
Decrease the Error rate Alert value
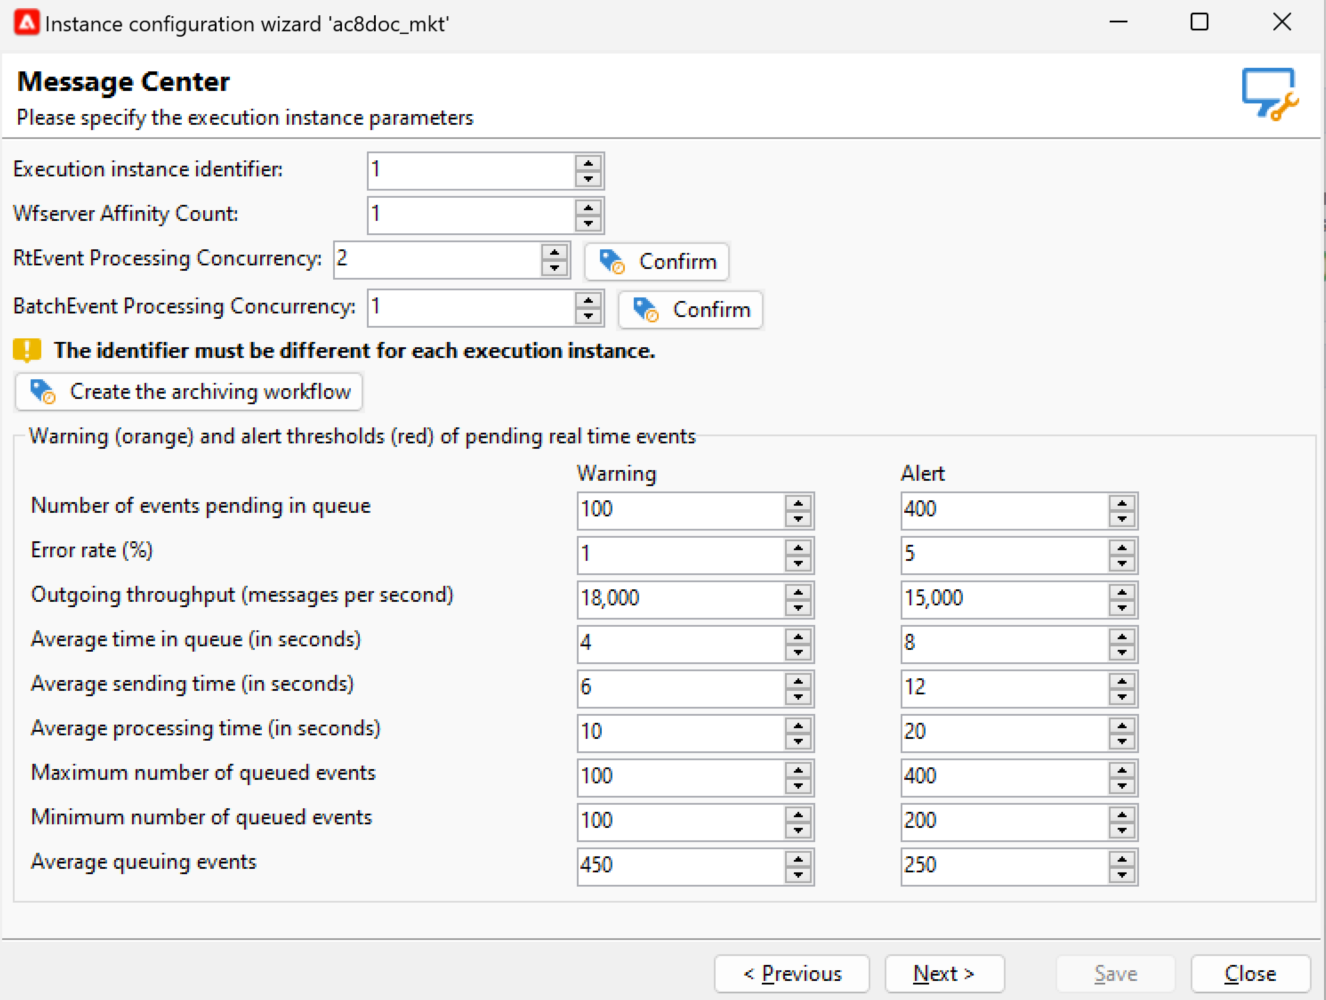1122,564
